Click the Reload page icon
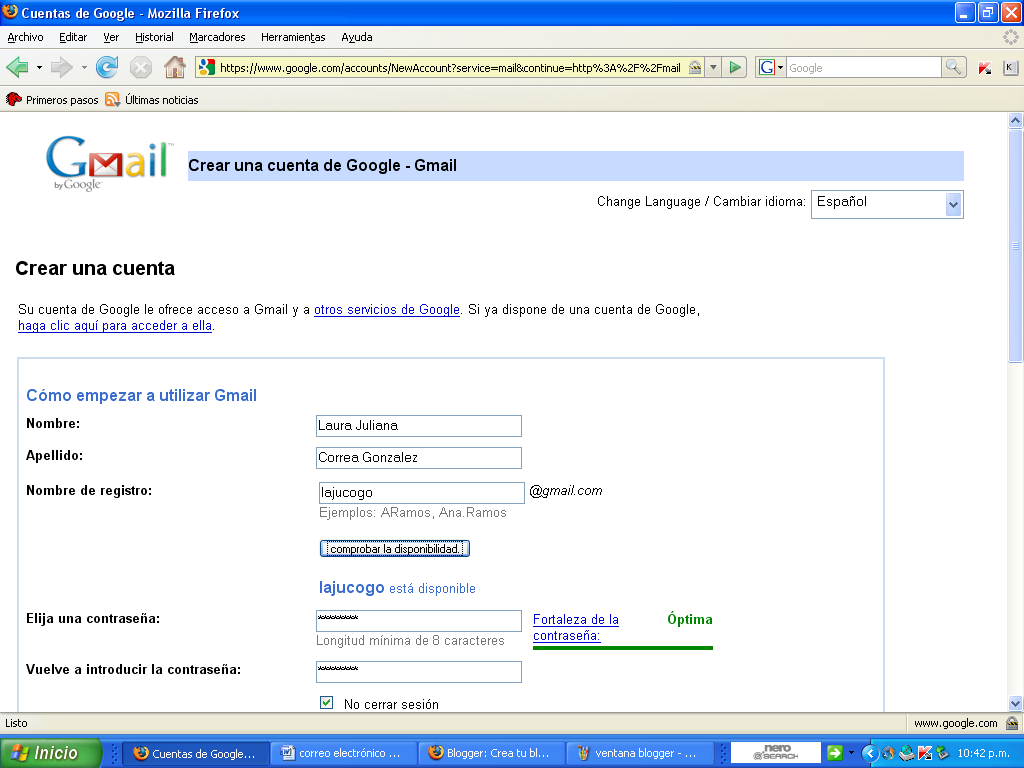 coord(107,67)
